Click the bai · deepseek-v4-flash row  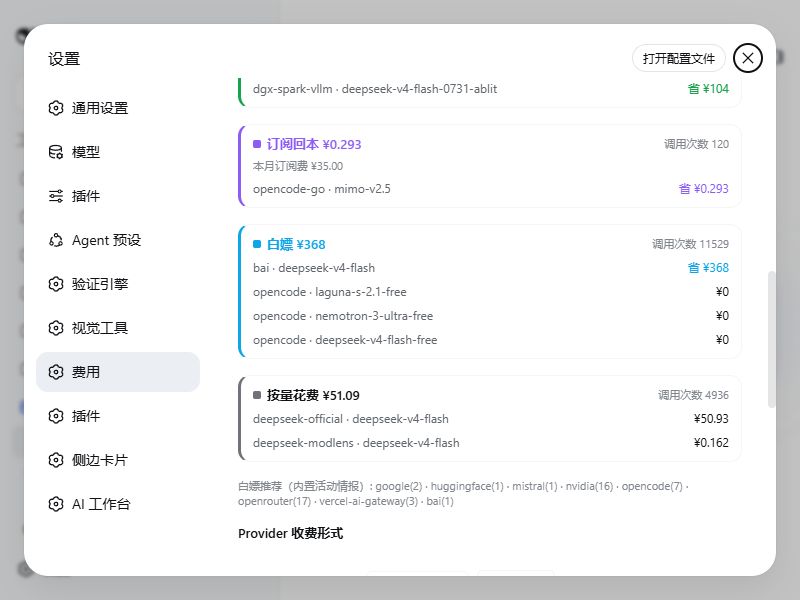click(490, 268)
